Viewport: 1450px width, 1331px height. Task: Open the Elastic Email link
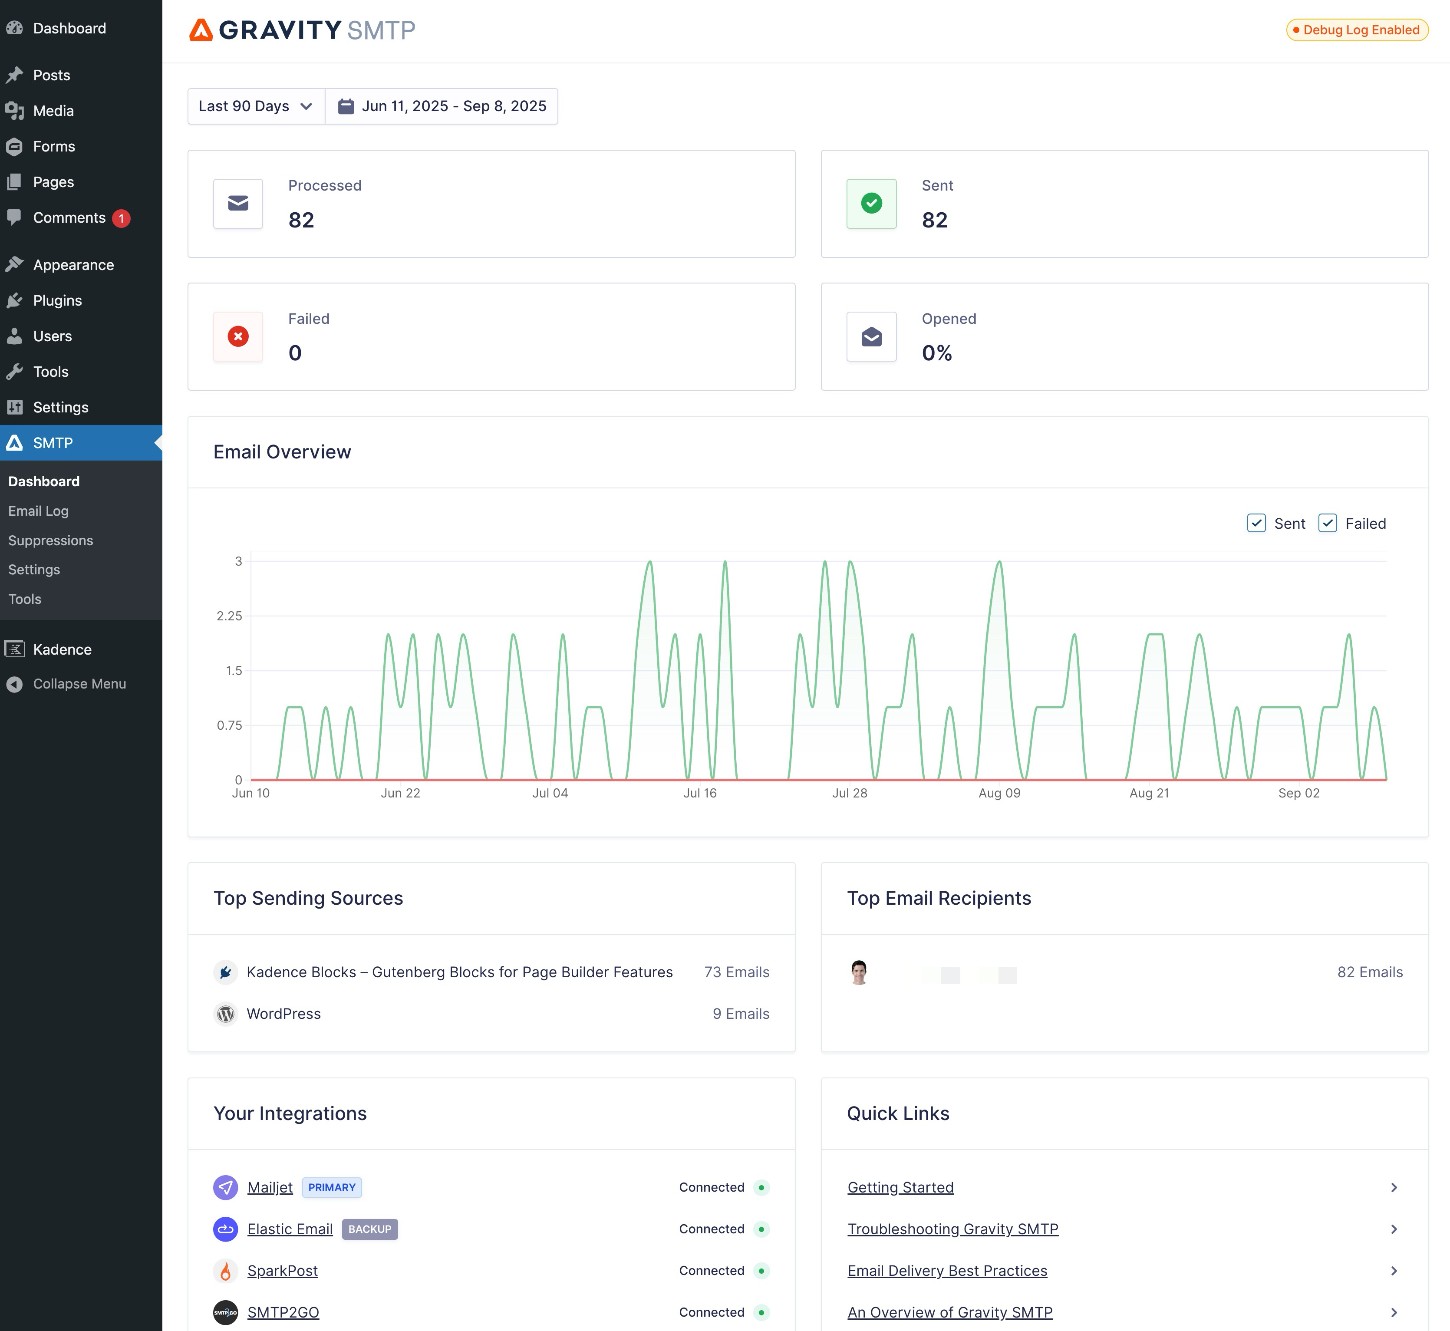tap(290, 1229)
